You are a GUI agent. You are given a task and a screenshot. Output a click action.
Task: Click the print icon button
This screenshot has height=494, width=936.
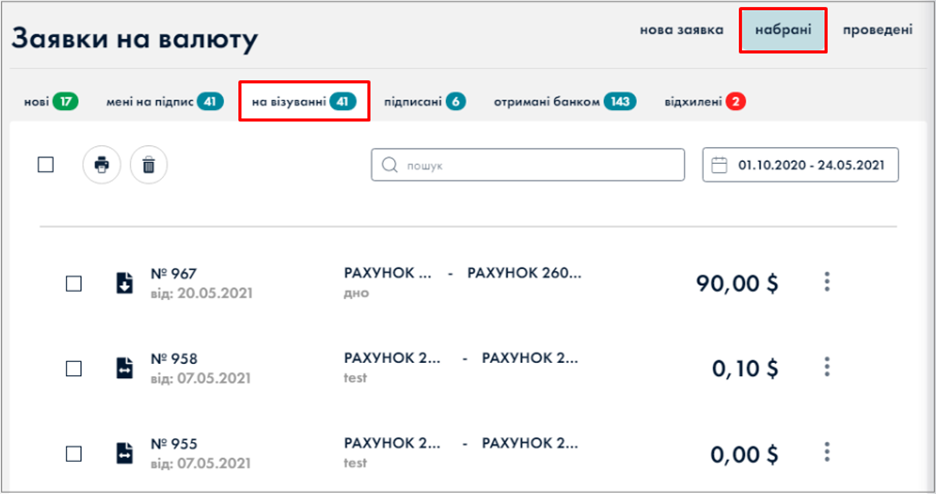point(101,165)
